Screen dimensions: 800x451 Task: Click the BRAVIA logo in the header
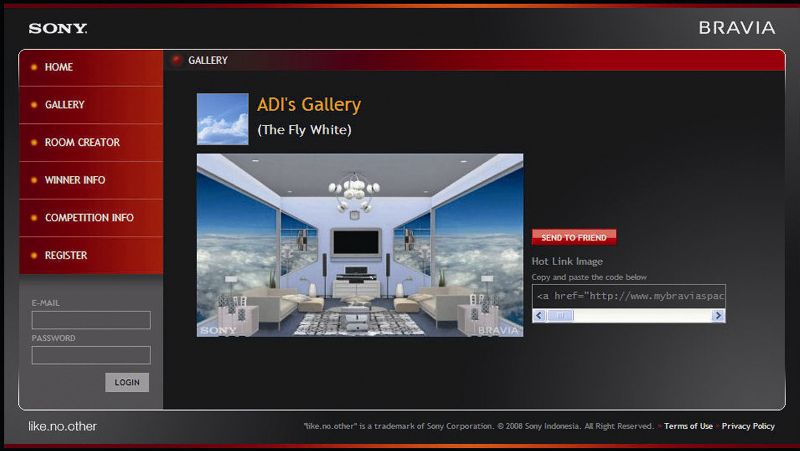point(737,28)
